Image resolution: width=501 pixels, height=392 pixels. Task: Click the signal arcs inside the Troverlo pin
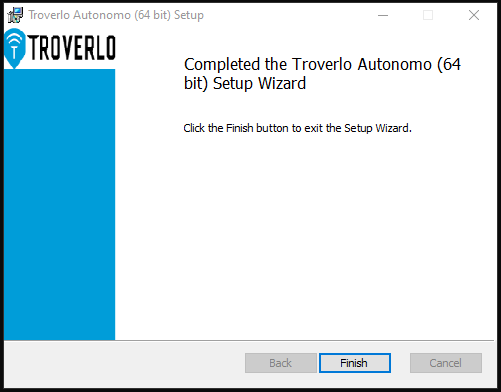tap(14, 42)
